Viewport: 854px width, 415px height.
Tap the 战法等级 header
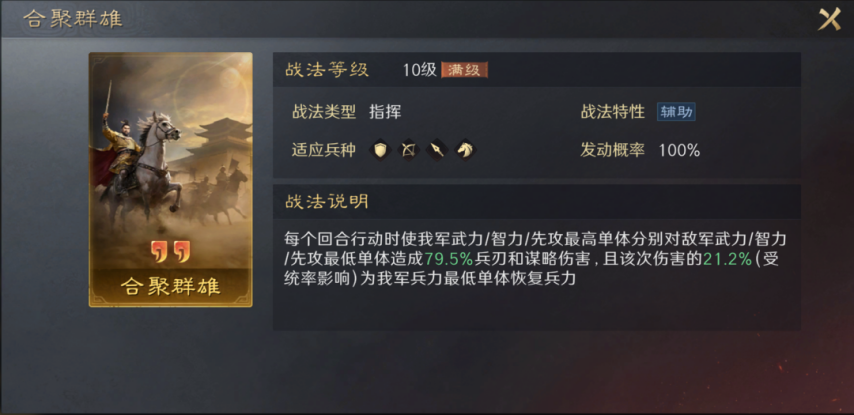(327, 70)
